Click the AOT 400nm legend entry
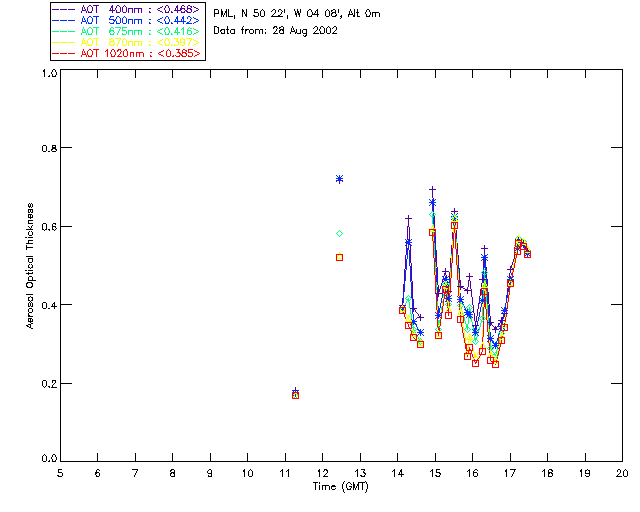 coord(126,9)
